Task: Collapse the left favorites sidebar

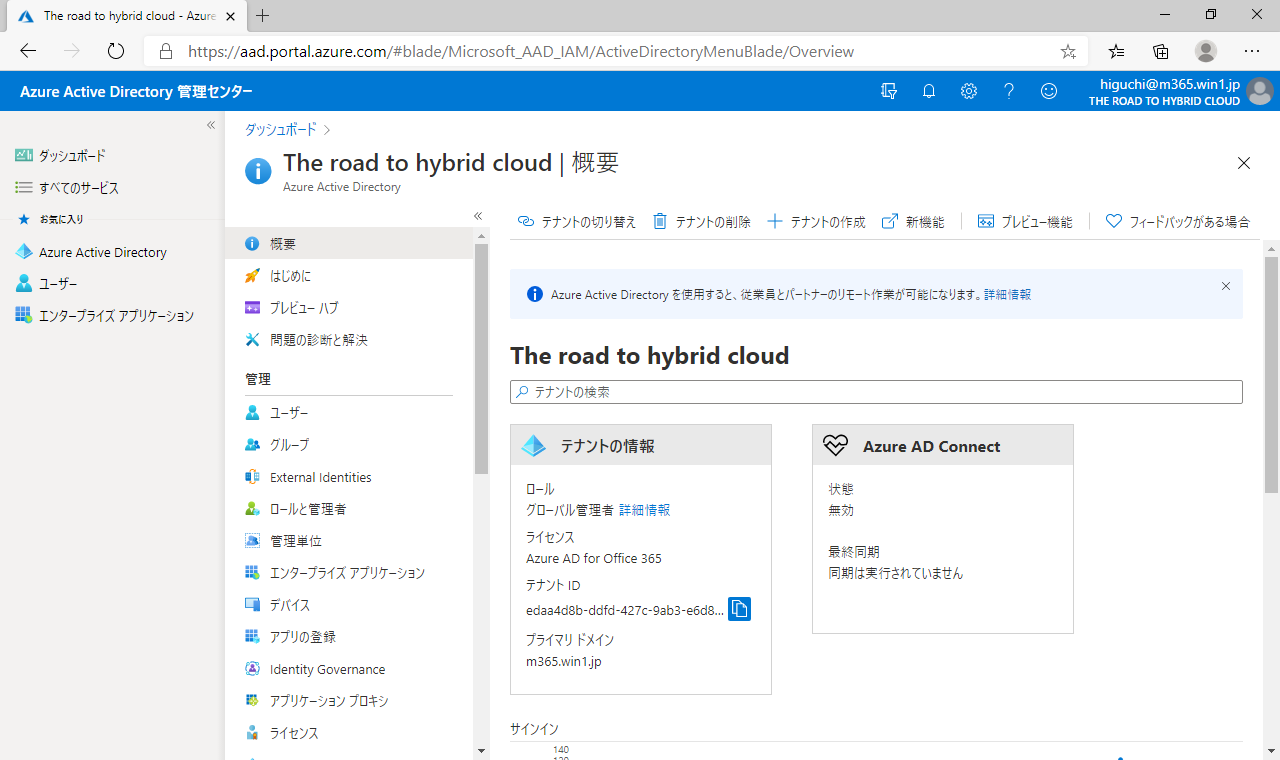Action: pos(211,125)
